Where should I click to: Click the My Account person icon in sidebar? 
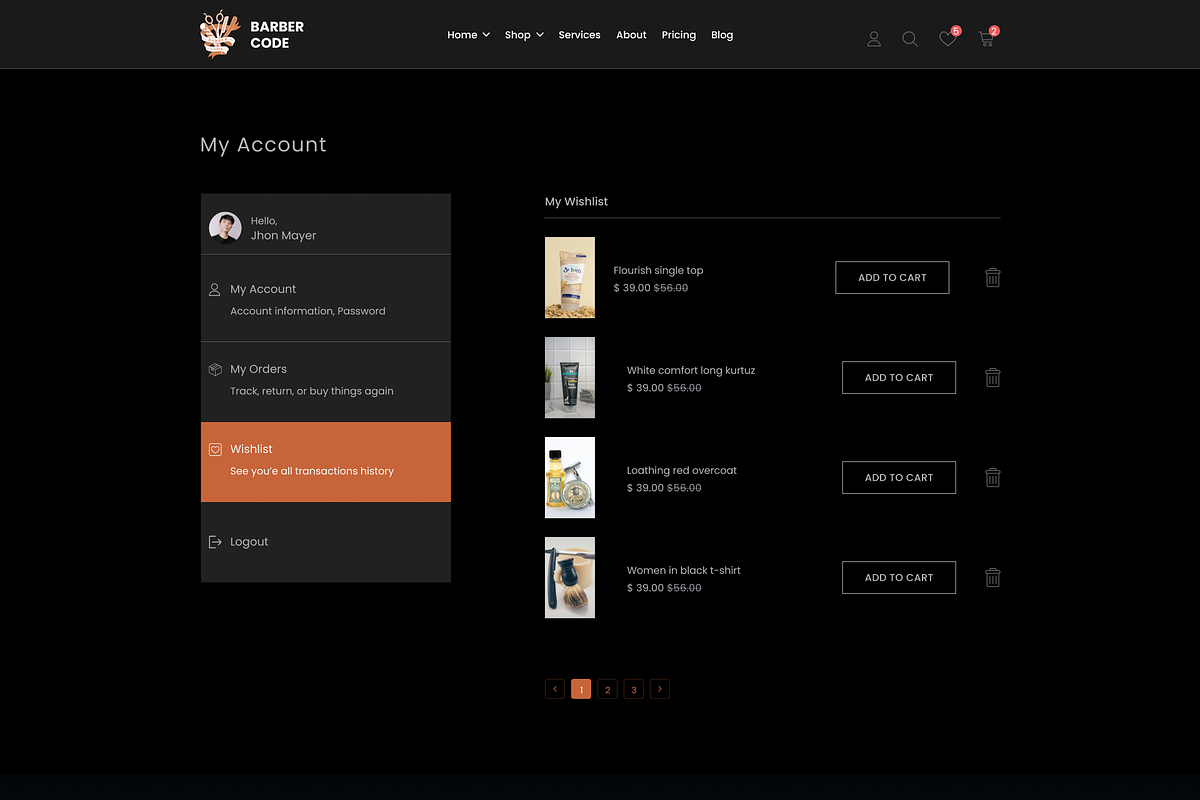pos(214,290)
